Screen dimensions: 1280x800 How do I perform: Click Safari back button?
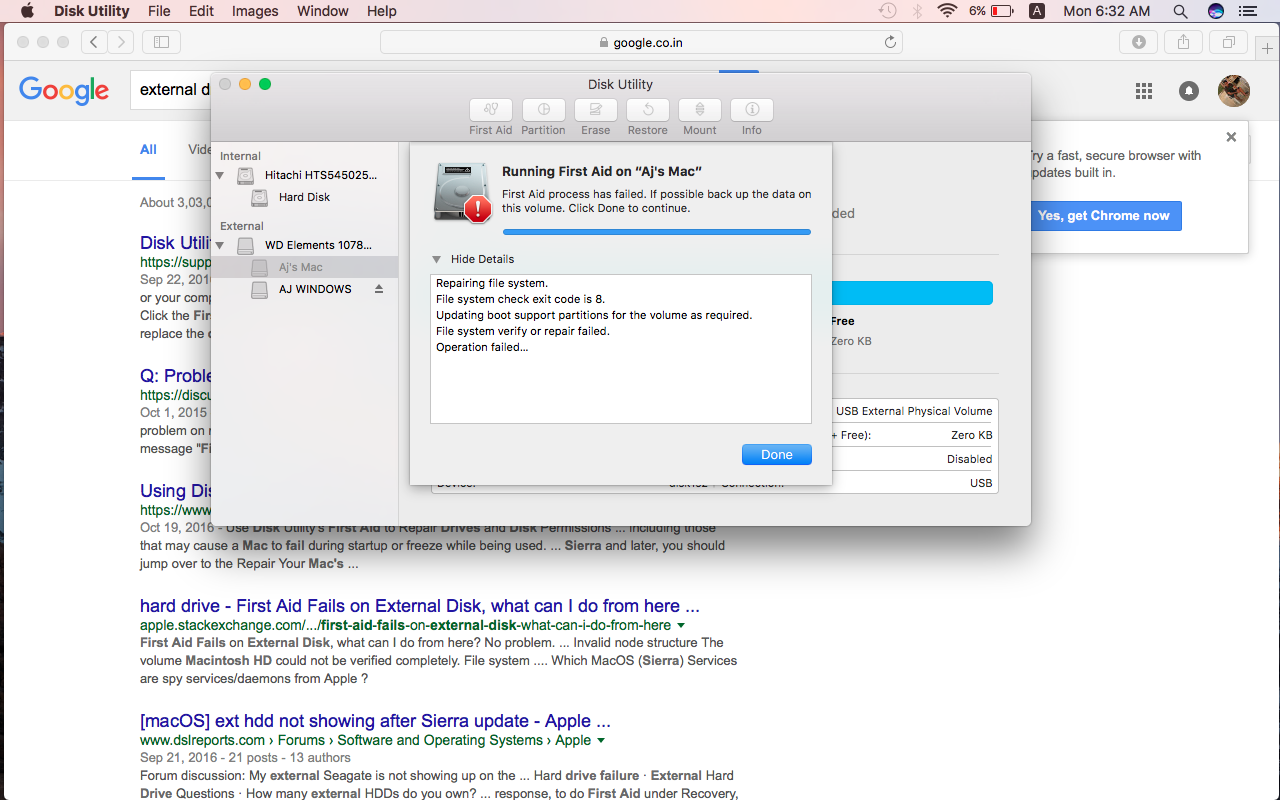[94, 42]
